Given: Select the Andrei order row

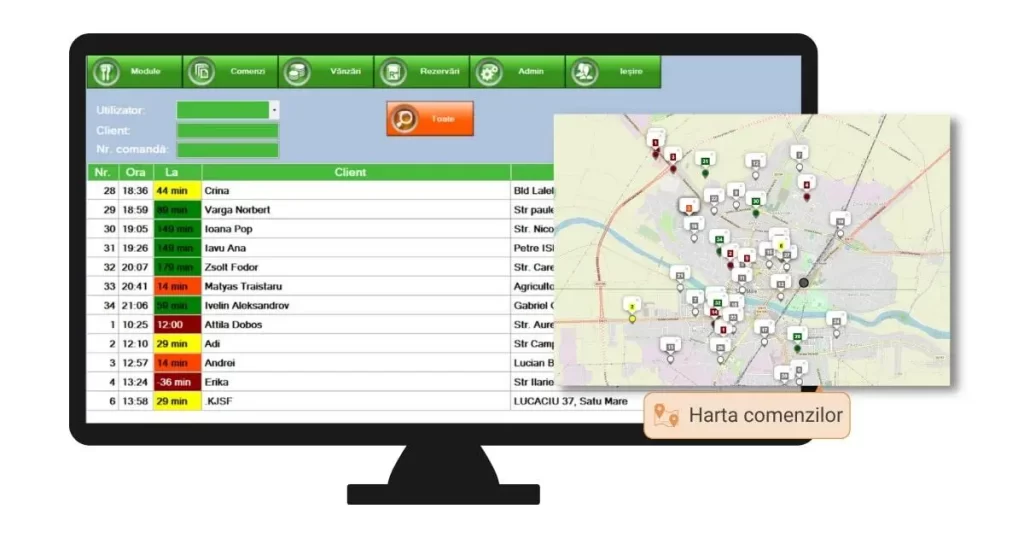Looking at the screenshot, I should pos(320,363).
